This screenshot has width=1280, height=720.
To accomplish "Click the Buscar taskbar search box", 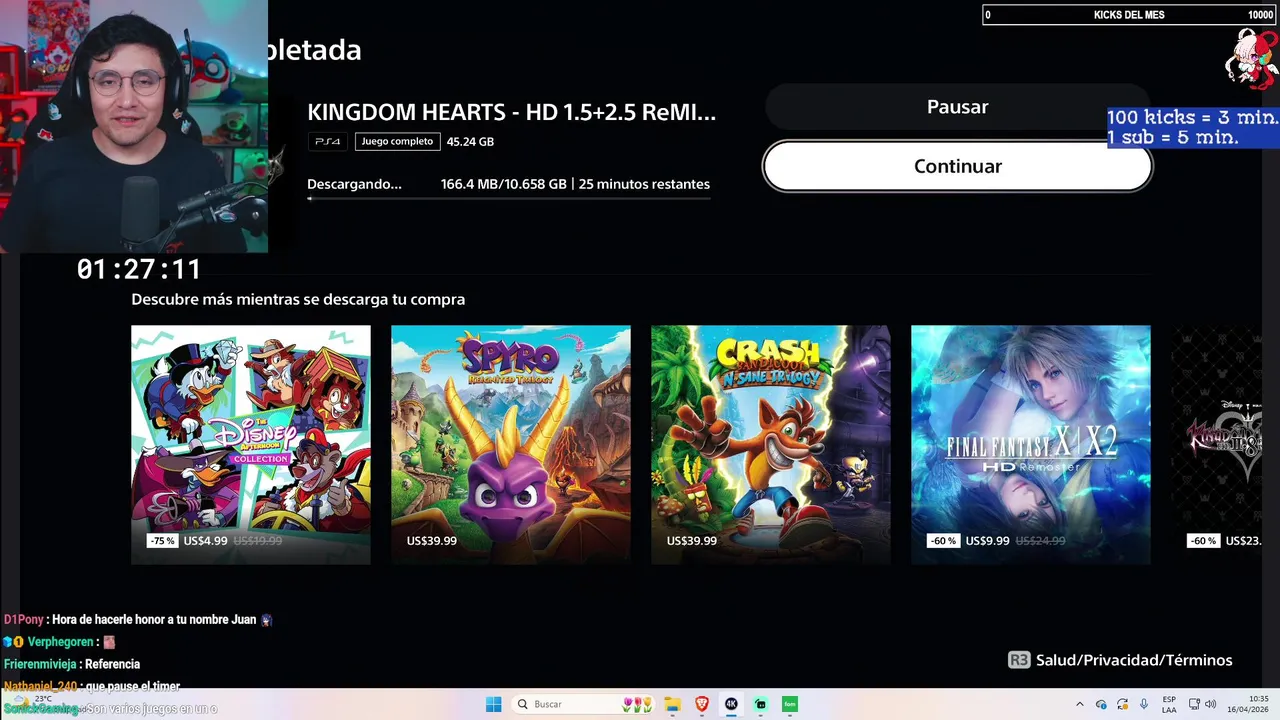I will click(x=583, y=704).
